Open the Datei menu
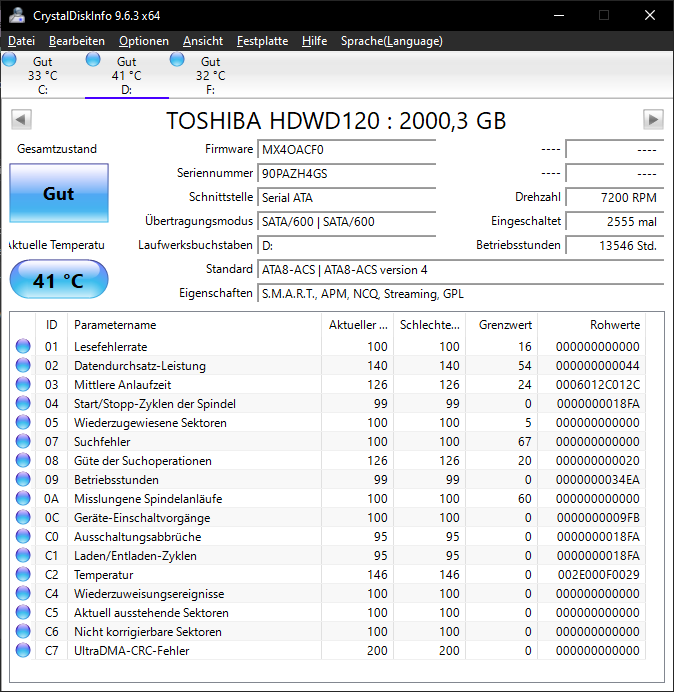The width and height of the screenshot is (674, 692). pyautogui.click(x=21, y=41)
